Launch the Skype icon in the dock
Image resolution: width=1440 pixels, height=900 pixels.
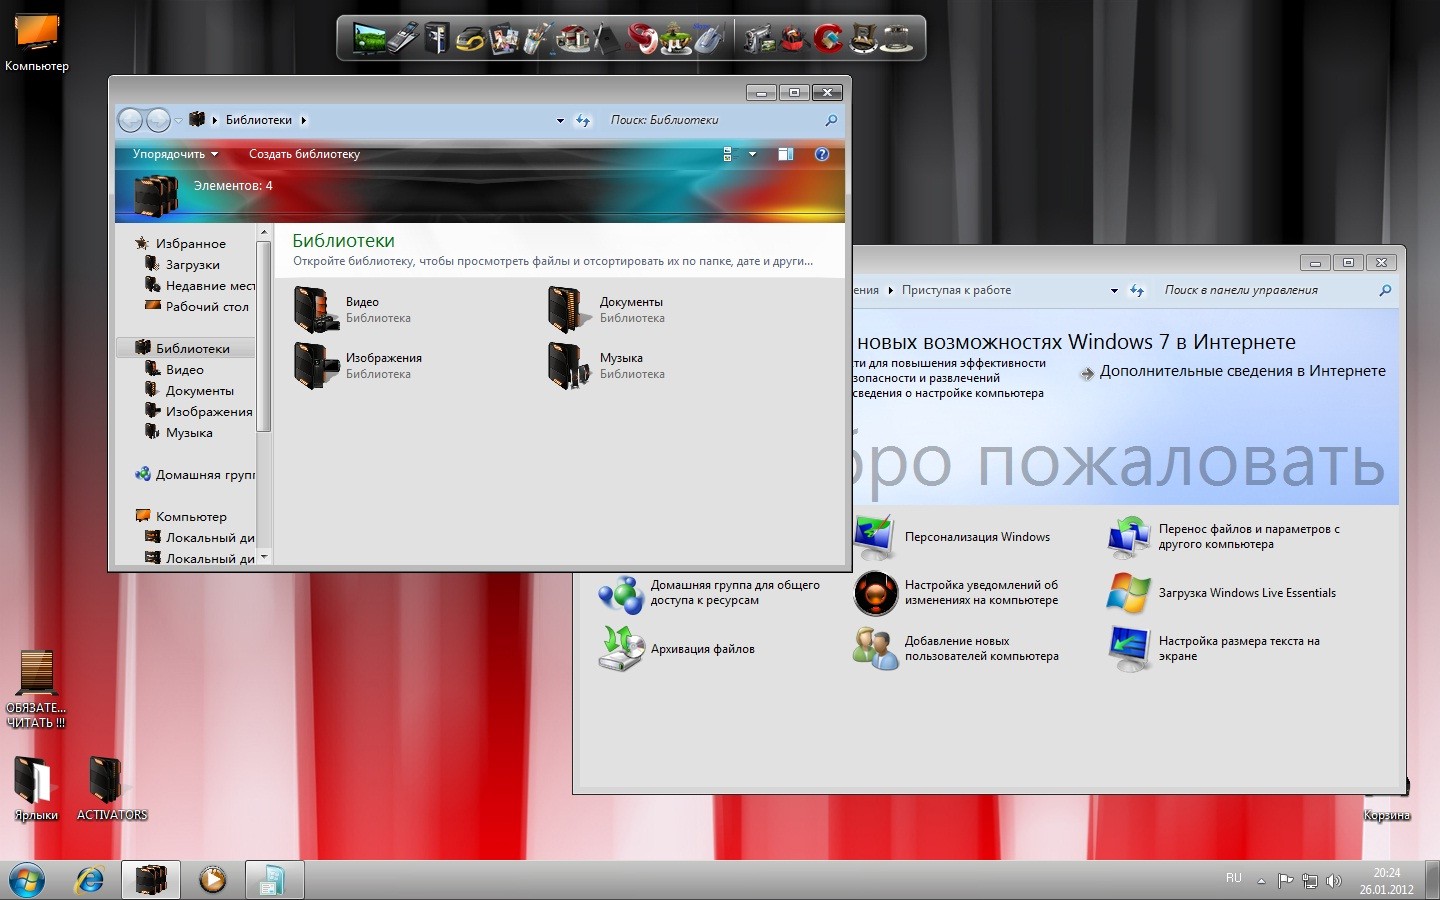[708, 39]
